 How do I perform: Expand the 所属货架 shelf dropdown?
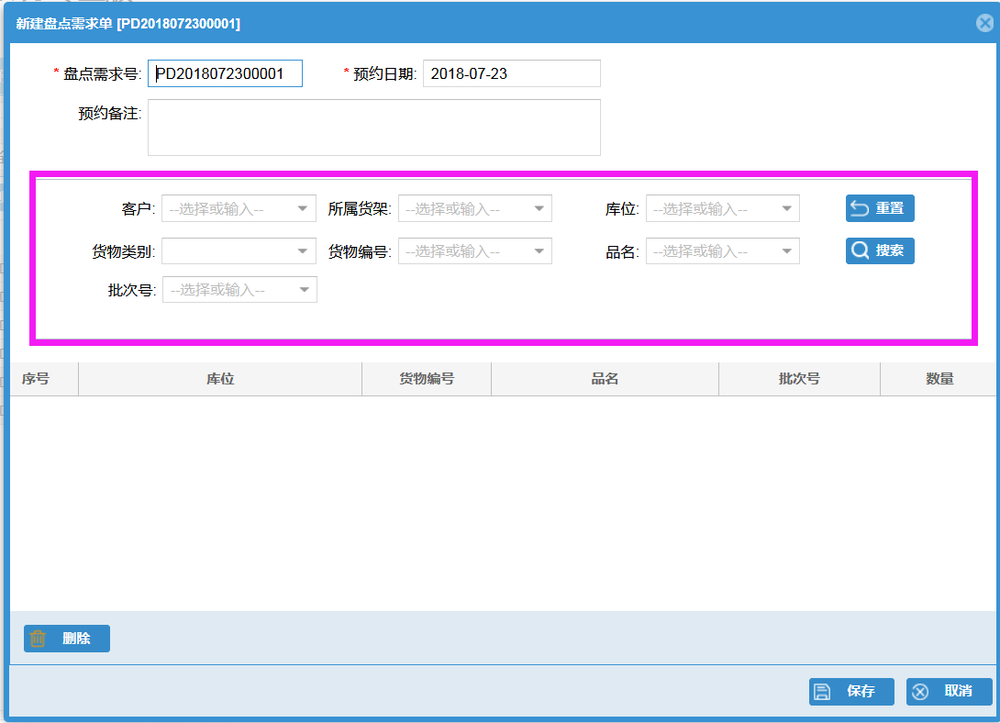475,209
